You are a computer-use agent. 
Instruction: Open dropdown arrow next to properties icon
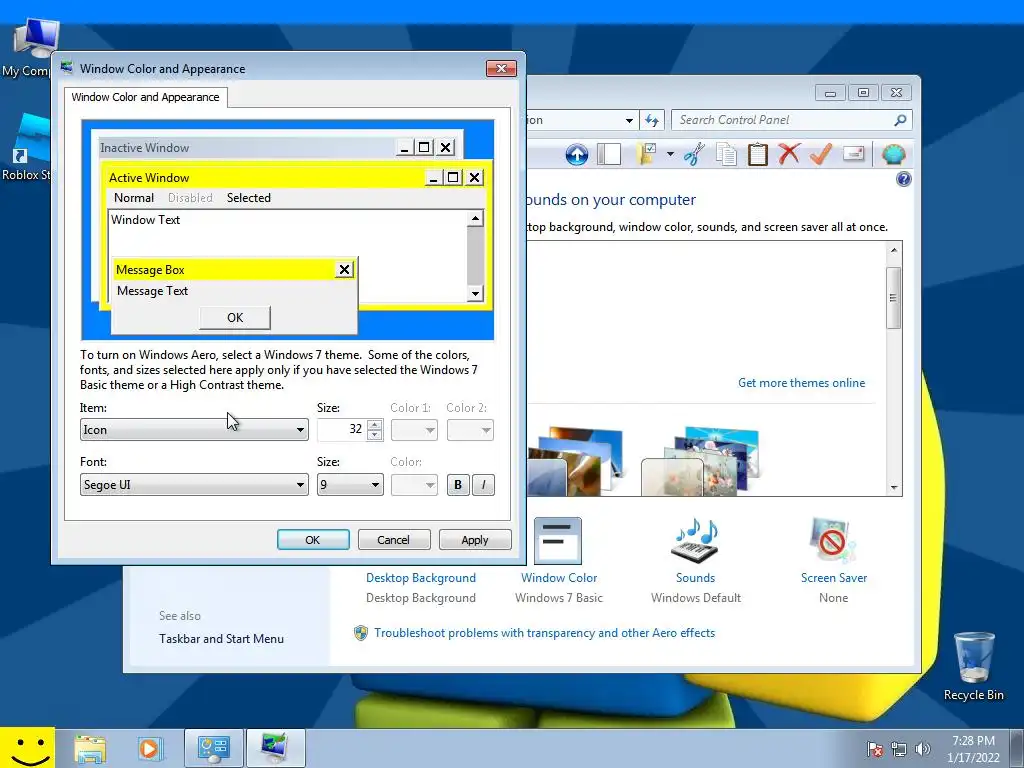(670, 155)
